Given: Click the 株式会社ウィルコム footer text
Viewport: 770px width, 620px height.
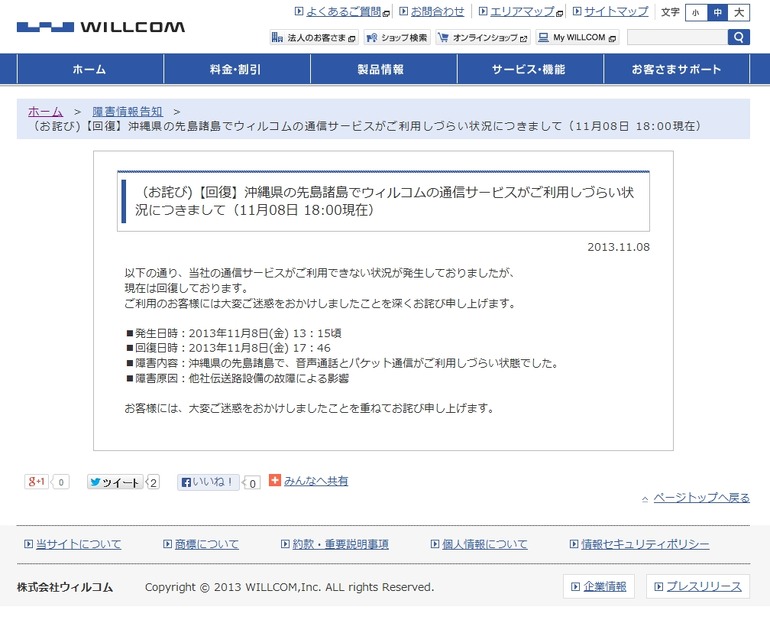Looking at the screenshot, I should click(65, 587).
